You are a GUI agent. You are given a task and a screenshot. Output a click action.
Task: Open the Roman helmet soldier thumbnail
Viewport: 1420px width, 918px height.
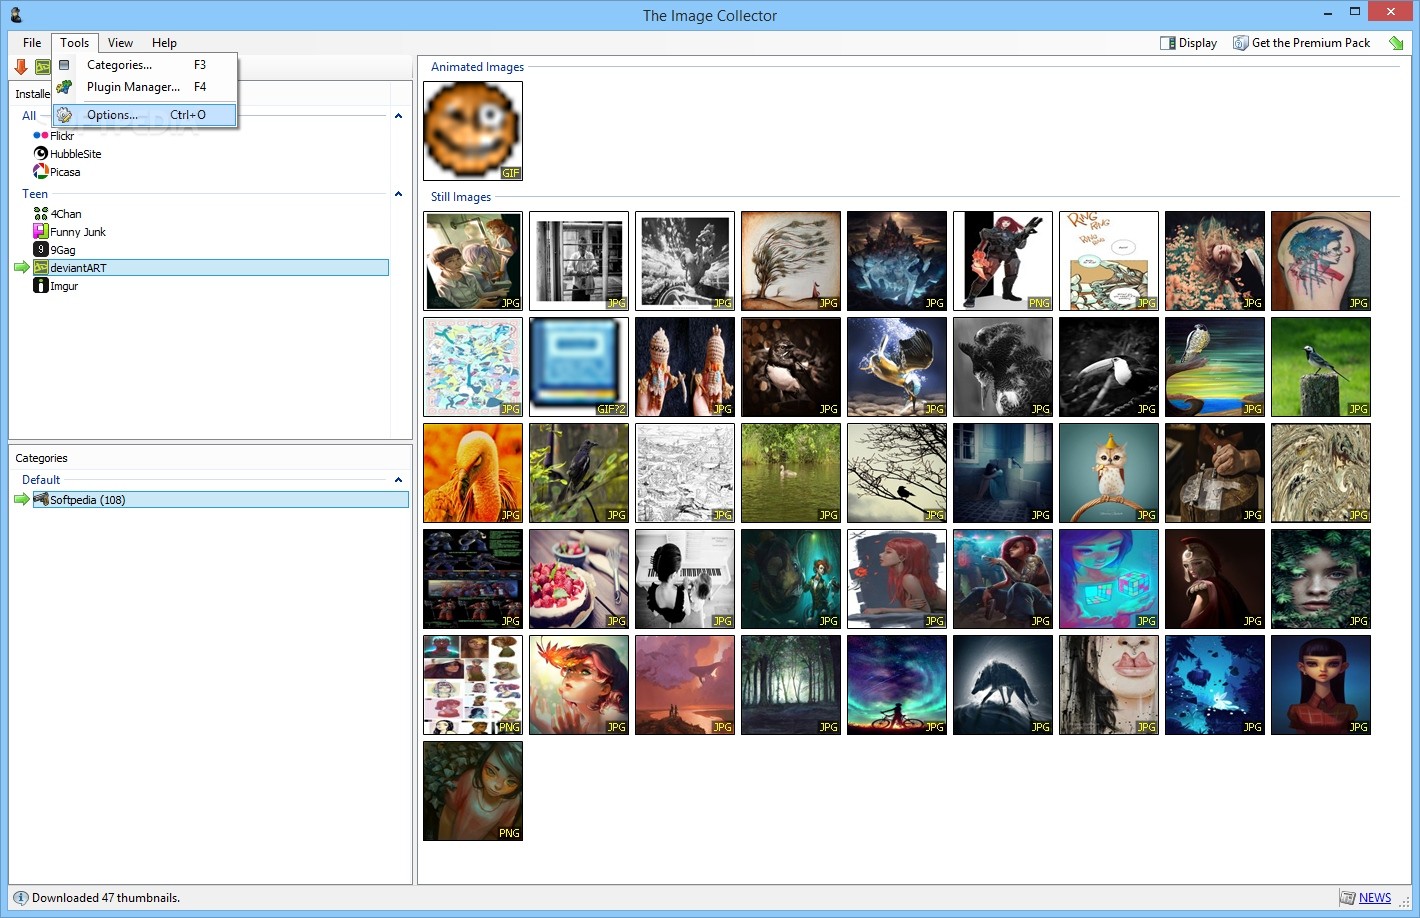1215,579
